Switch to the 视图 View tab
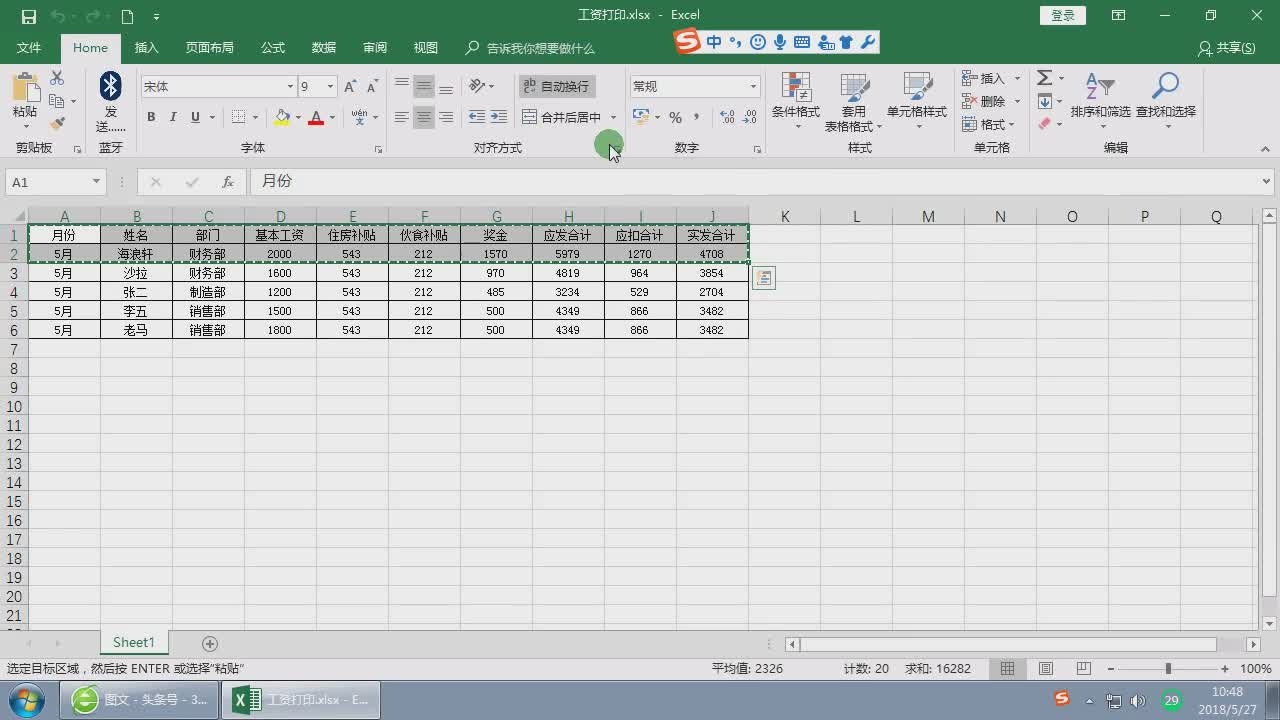This screenshot has height=720, width=1280. click(426, 48)
